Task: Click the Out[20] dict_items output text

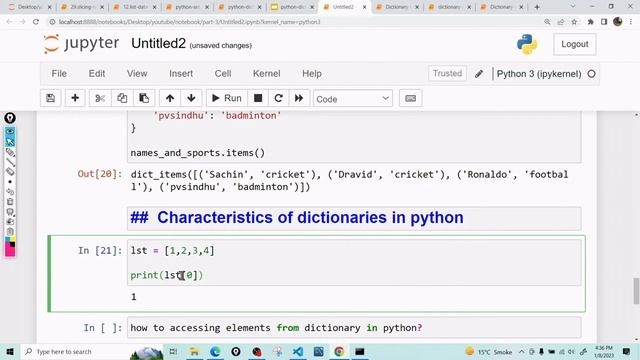Action: tap(349, 180)
